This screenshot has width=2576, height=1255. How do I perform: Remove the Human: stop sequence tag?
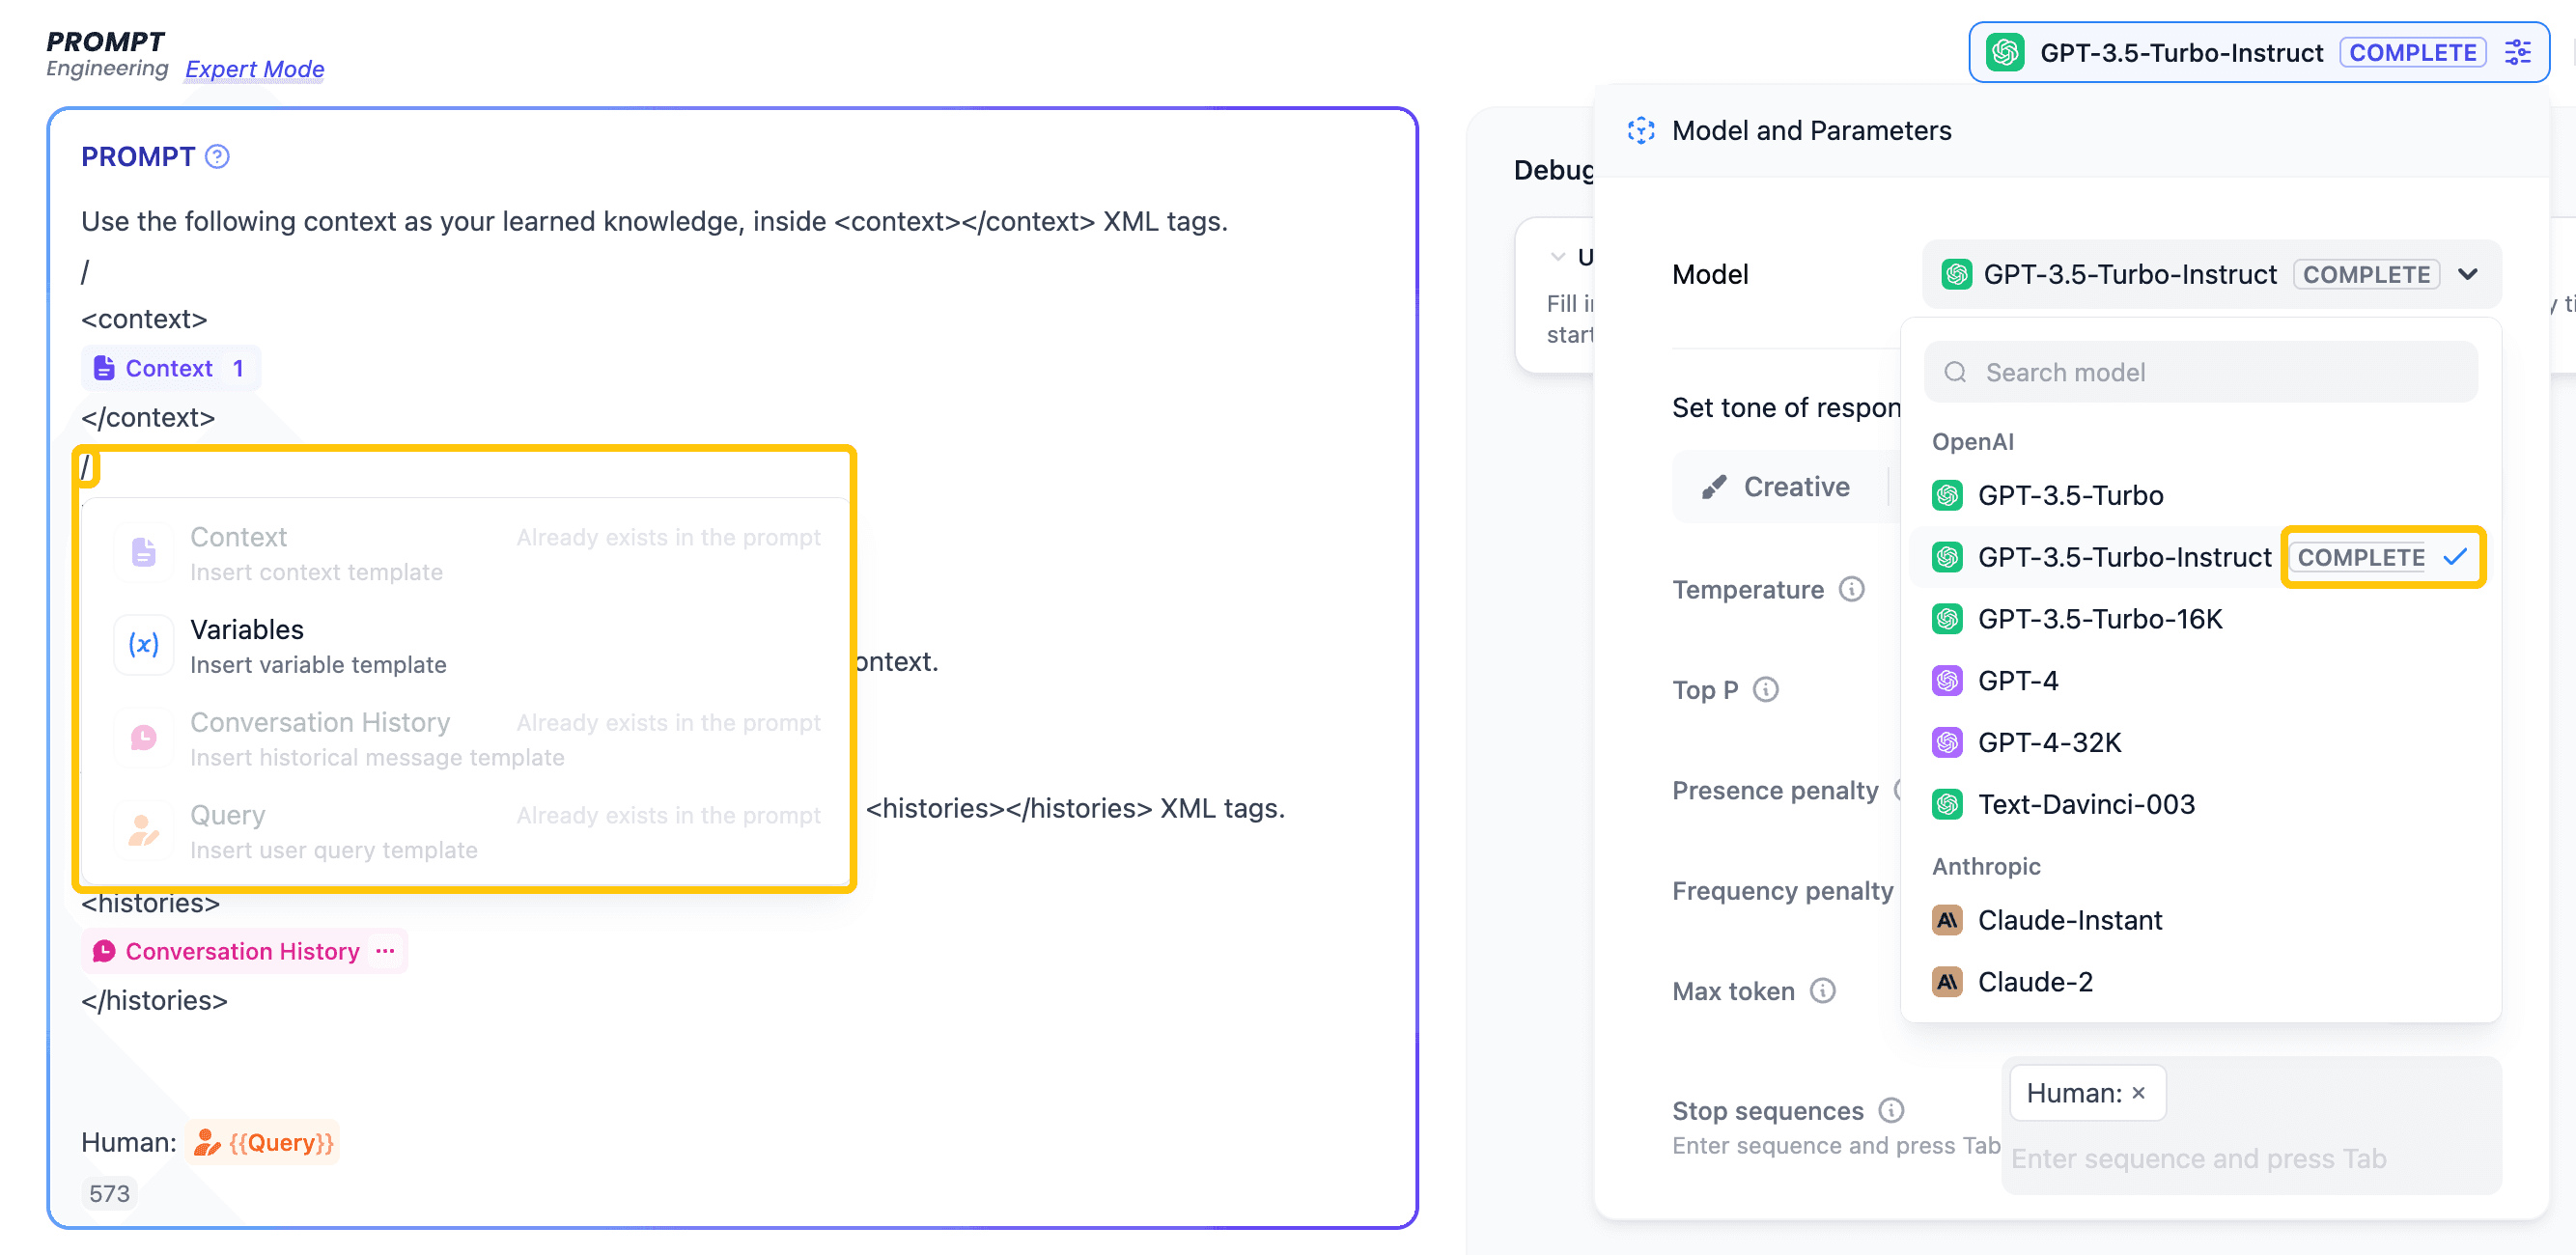[2138, 1093]
